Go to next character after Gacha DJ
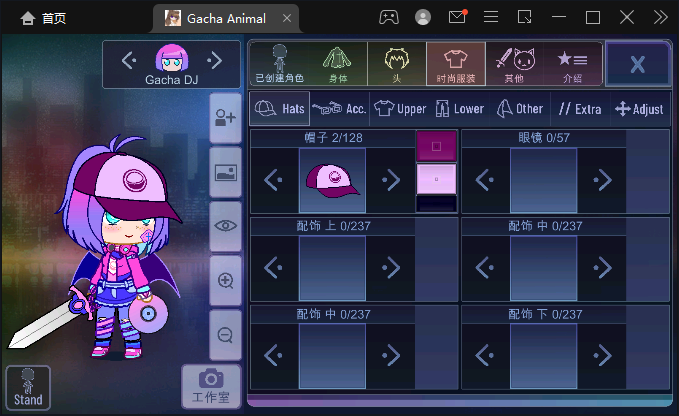The height and width of the screenshot is (416, 679). (214, 60)
